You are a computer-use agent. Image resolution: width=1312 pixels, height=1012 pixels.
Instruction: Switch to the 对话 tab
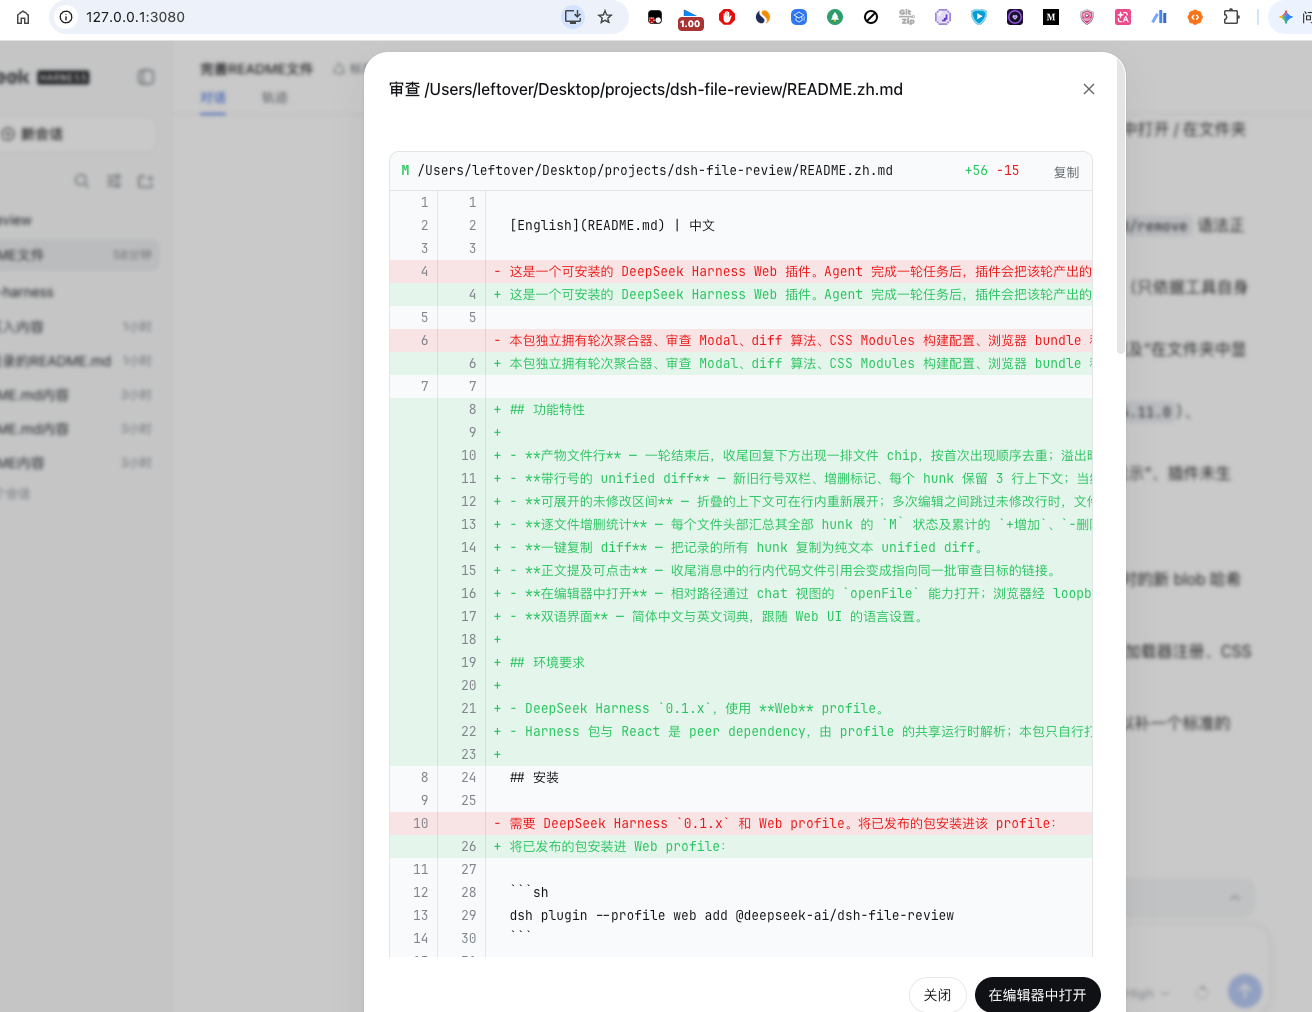(213, 97)
